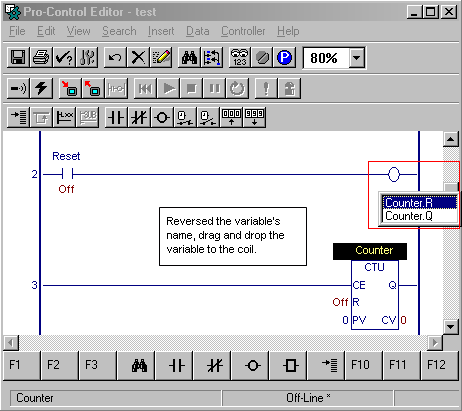Click the coil on rung 2
Viewport: 462px width, 411px height.
[394, 174]
